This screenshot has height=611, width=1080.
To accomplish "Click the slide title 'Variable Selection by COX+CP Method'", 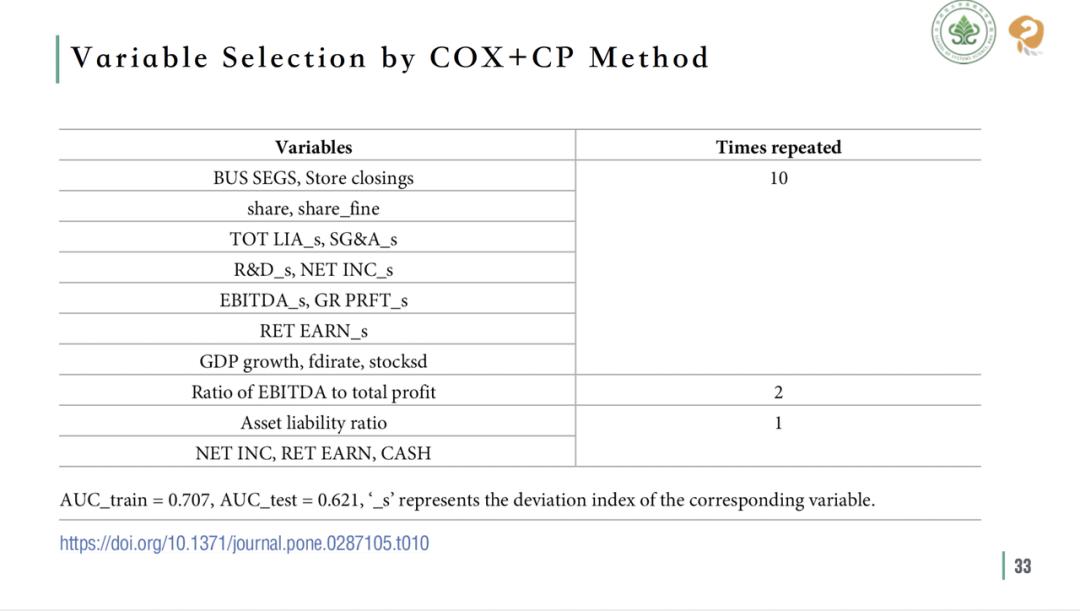I will pos(389,57).
